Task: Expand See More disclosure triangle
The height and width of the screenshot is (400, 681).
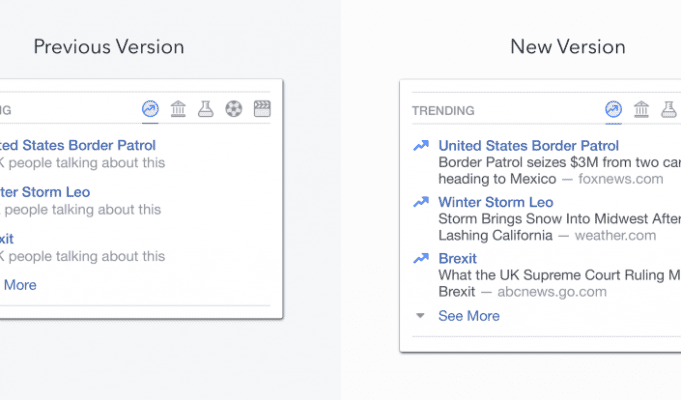Action: coord(420,316)
